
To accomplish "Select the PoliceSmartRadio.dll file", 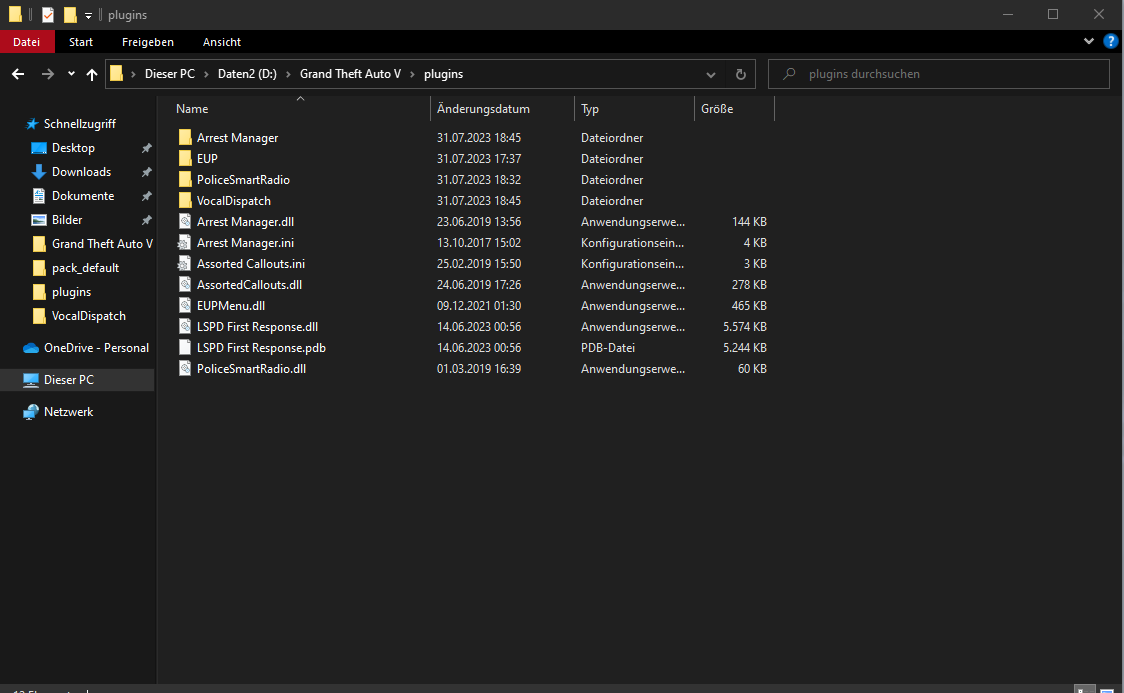I will (x=251, y=369).
